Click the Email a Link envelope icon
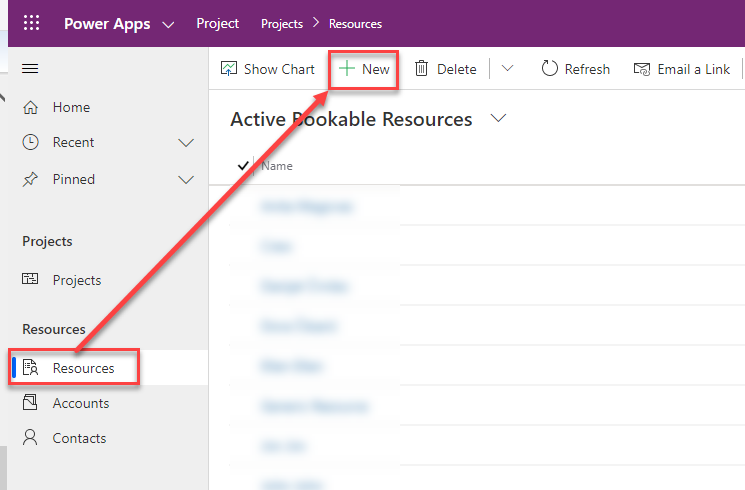 point(642,69)
